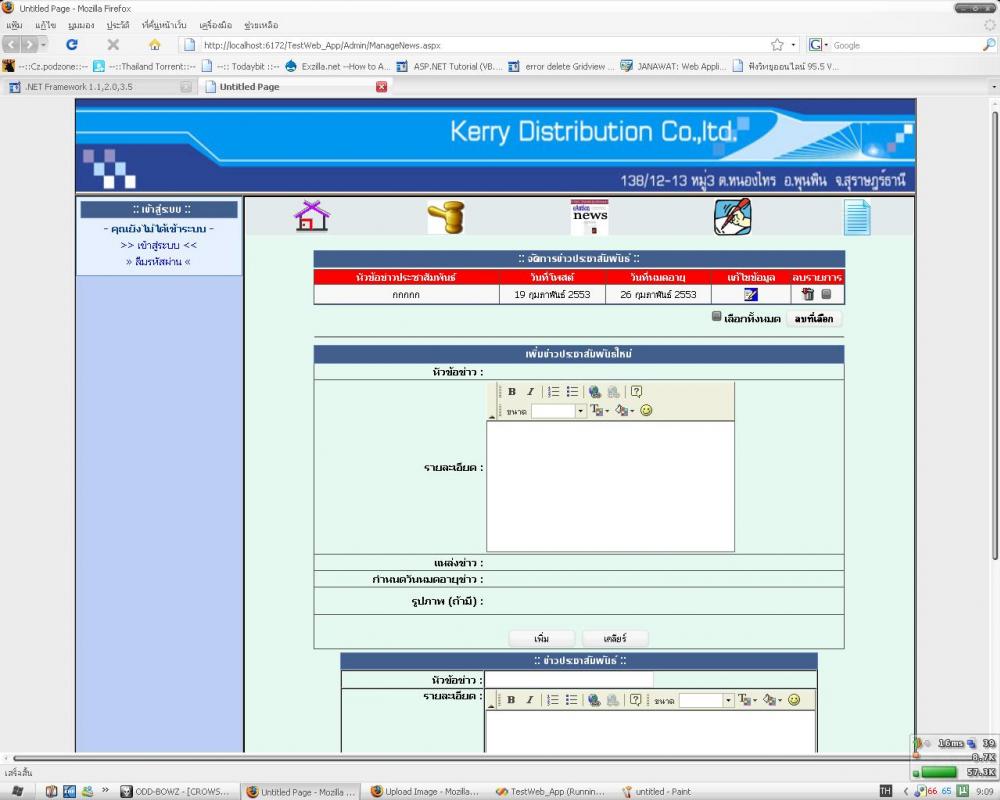Switch to TestWeb_App (Running) taskbar window
The width and height of the screenshot is (1000, 800).
pos(550,791)
